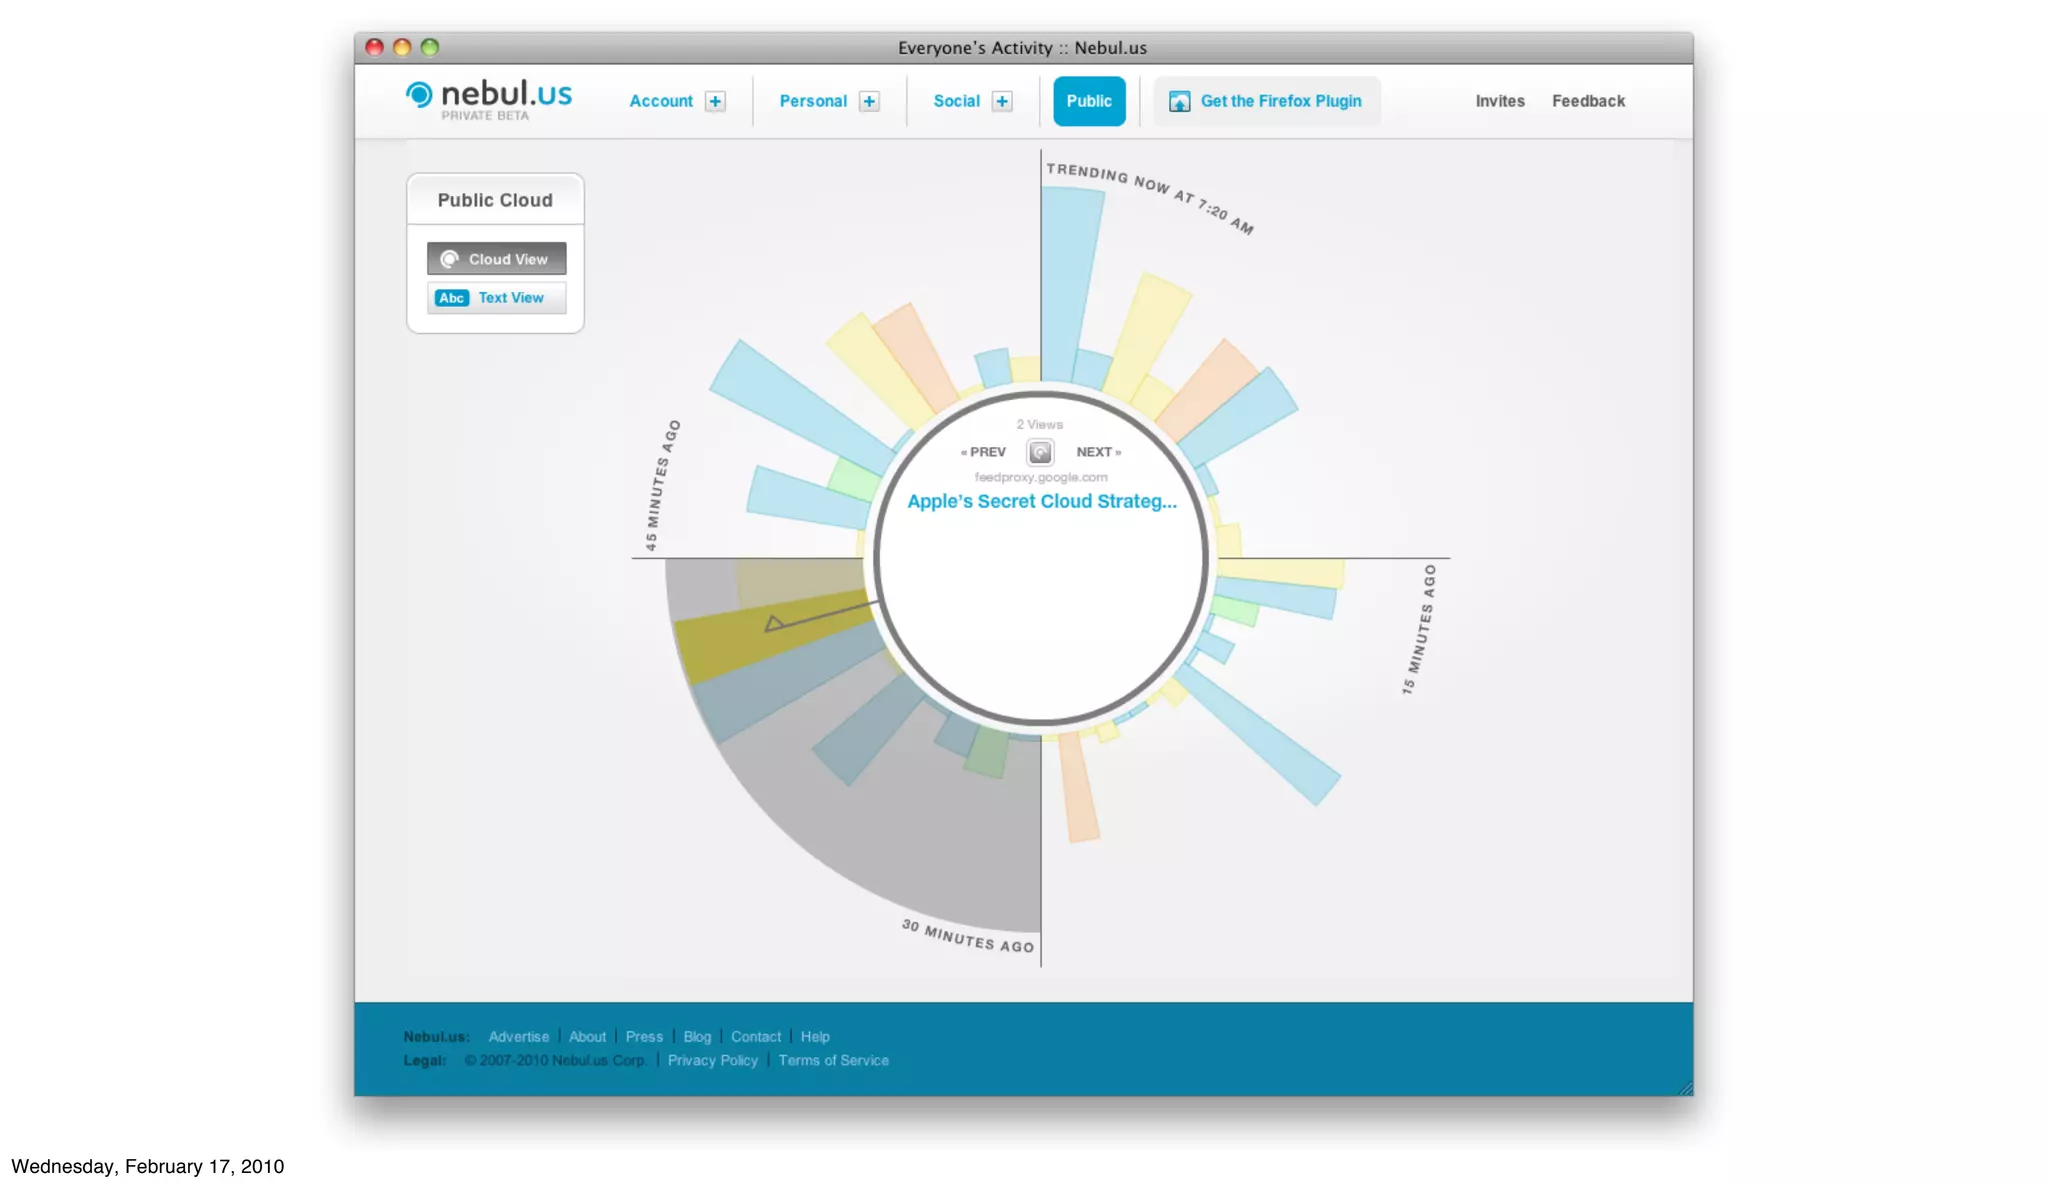Screen dimensions: 2048x1184
Task: Open Apple's Secret Cloud Strategy link
Action: 1041,501
